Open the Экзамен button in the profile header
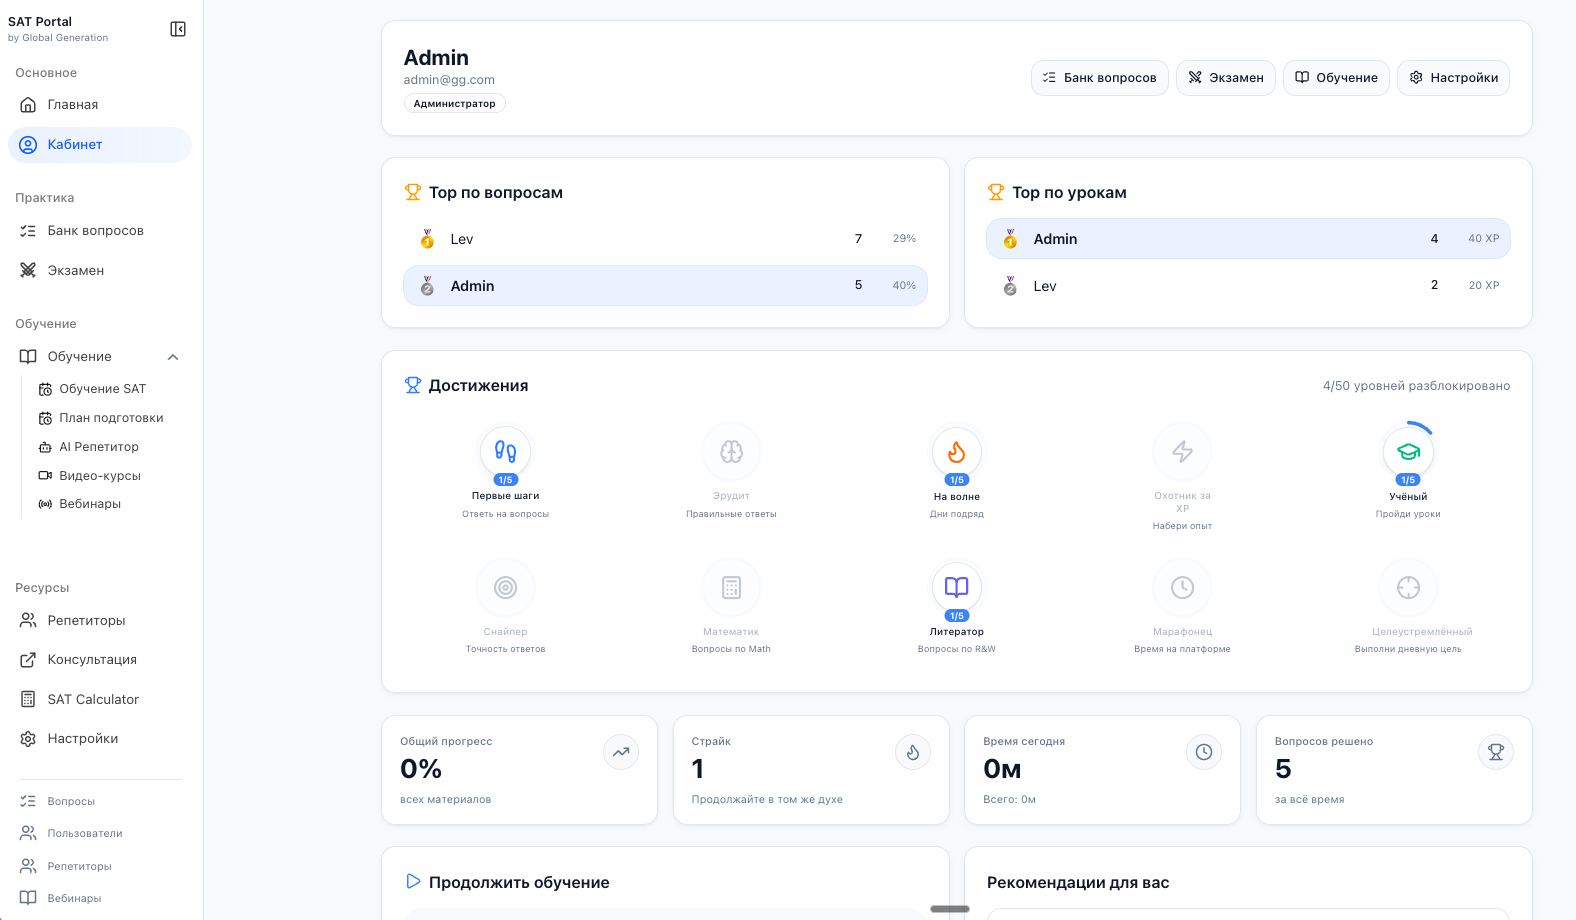Image resolution: width=1576 pixels, height=920 pixels. (x=1225, y=78)
